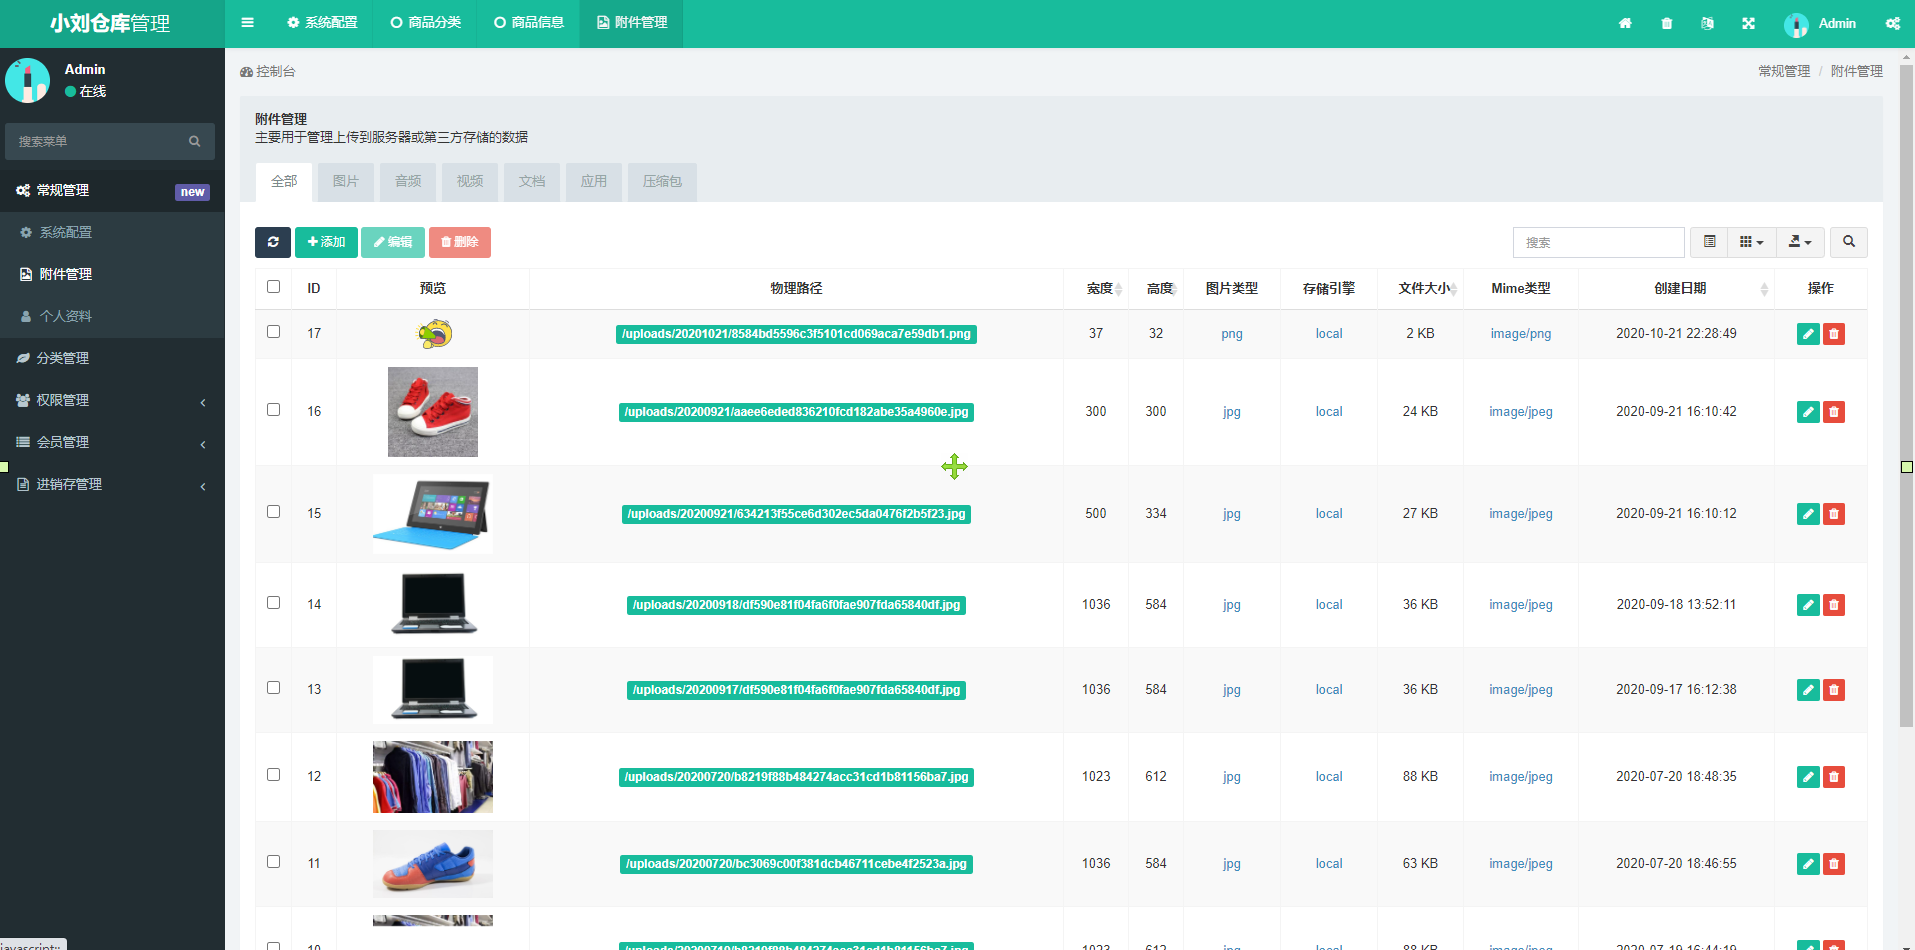Image resolution: width=1915 pixels, height=950 pixels.
Task: Expand 进销存管理 sidebar menu
Action: click(112, 484)
